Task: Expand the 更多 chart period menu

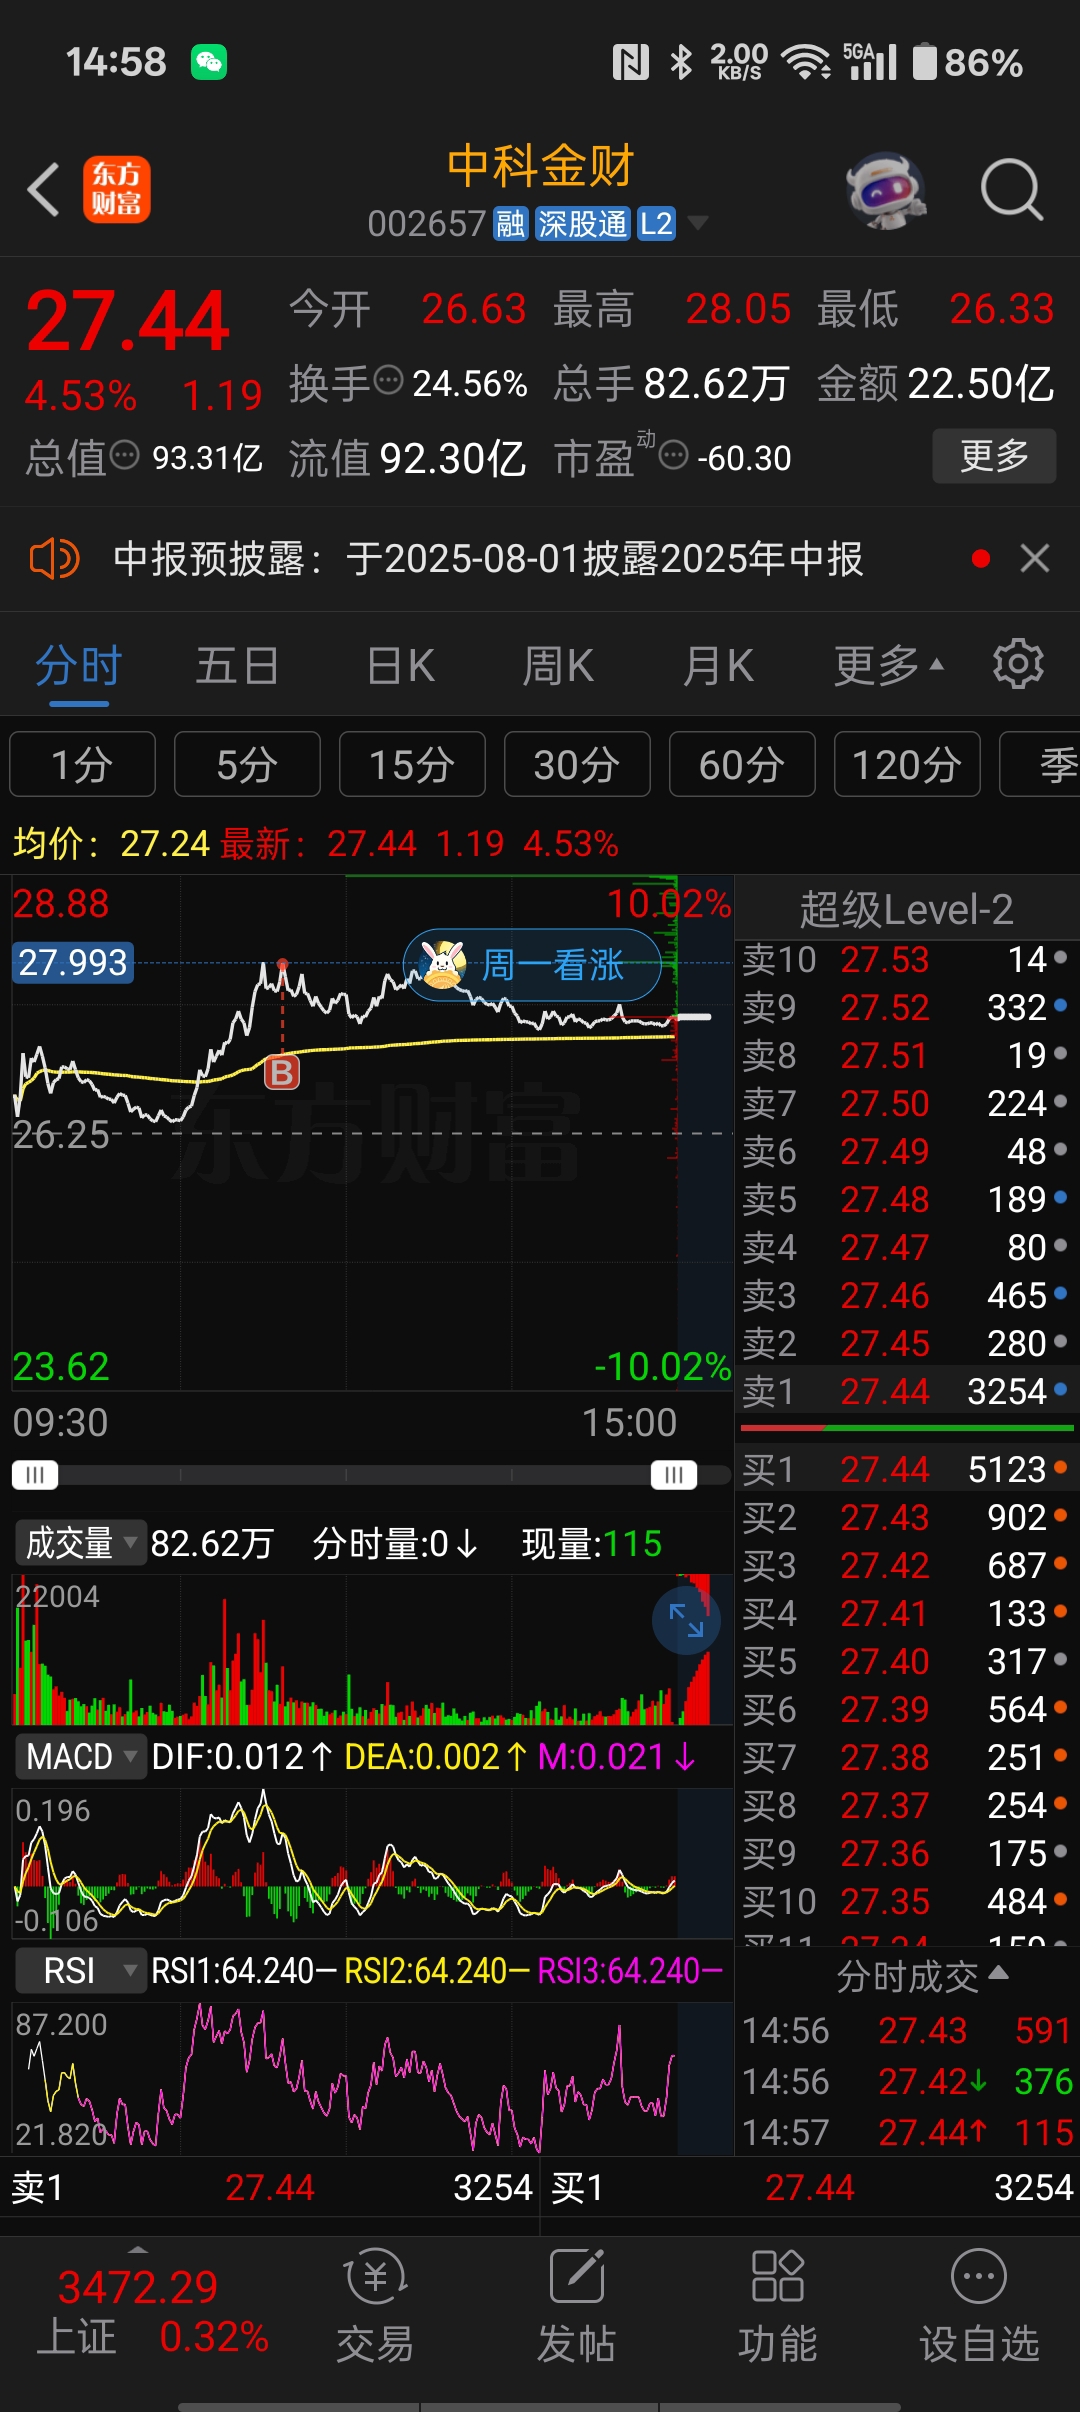Action: point(889,665)
